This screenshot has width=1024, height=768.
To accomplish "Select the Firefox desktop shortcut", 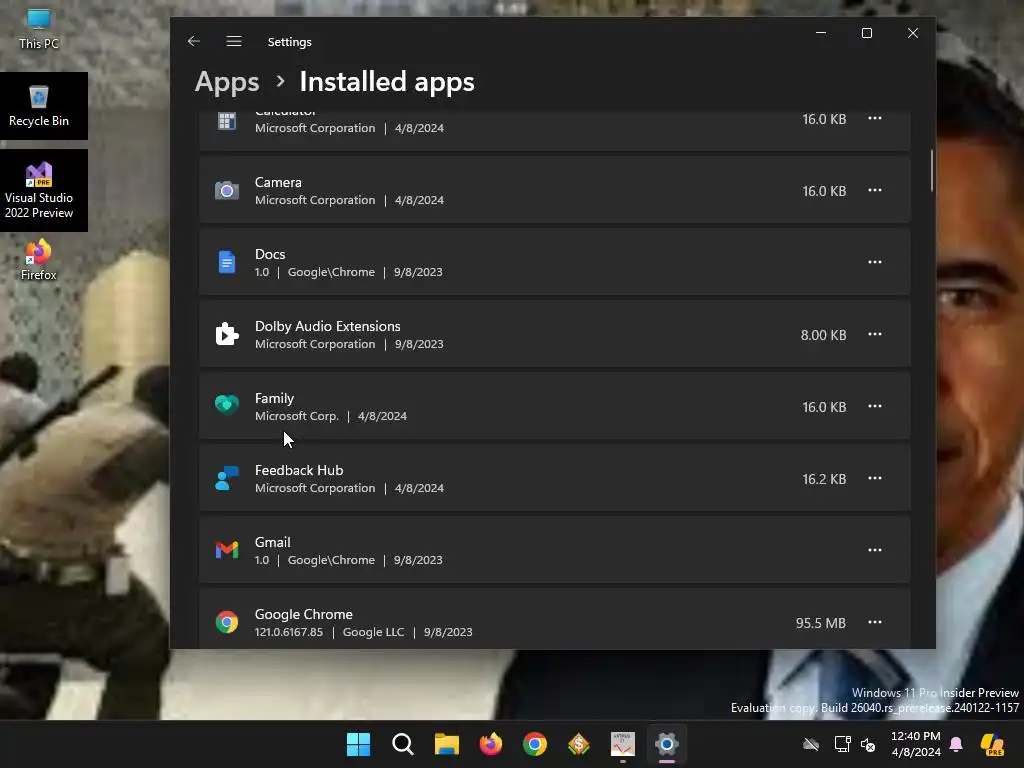I will point(39,261).
